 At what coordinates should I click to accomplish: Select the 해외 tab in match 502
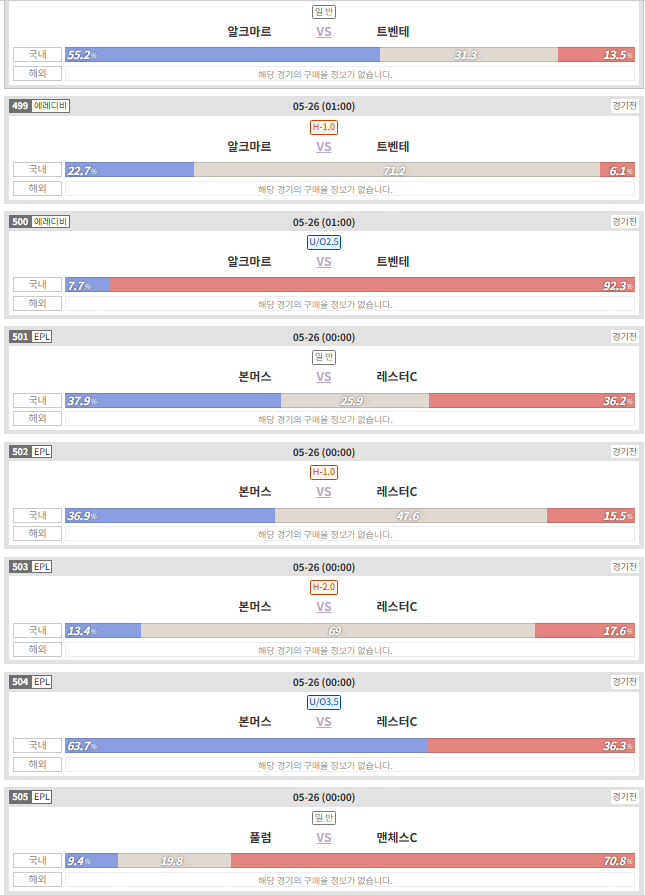pos(38,533)
